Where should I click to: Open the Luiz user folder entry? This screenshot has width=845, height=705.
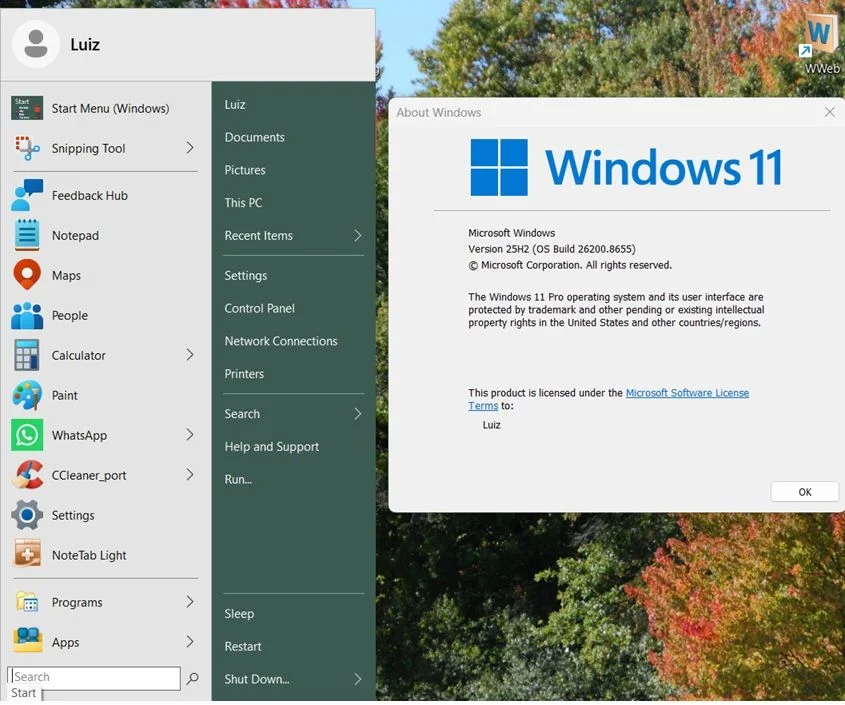(x=235, y=105)
